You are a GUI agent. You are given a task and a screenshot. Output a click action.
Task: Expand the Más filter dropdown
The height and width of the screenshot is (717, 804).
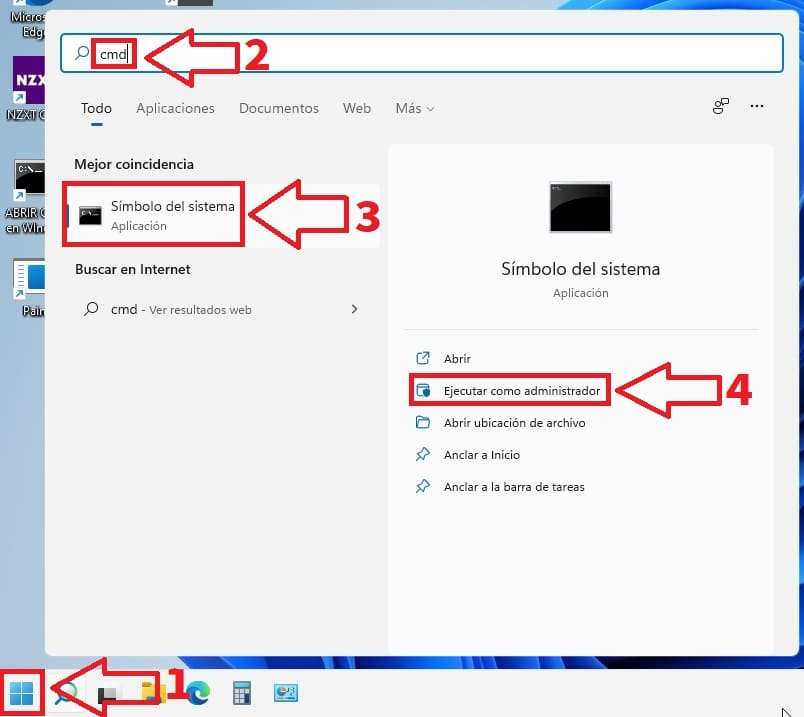(x=414, y=108)
